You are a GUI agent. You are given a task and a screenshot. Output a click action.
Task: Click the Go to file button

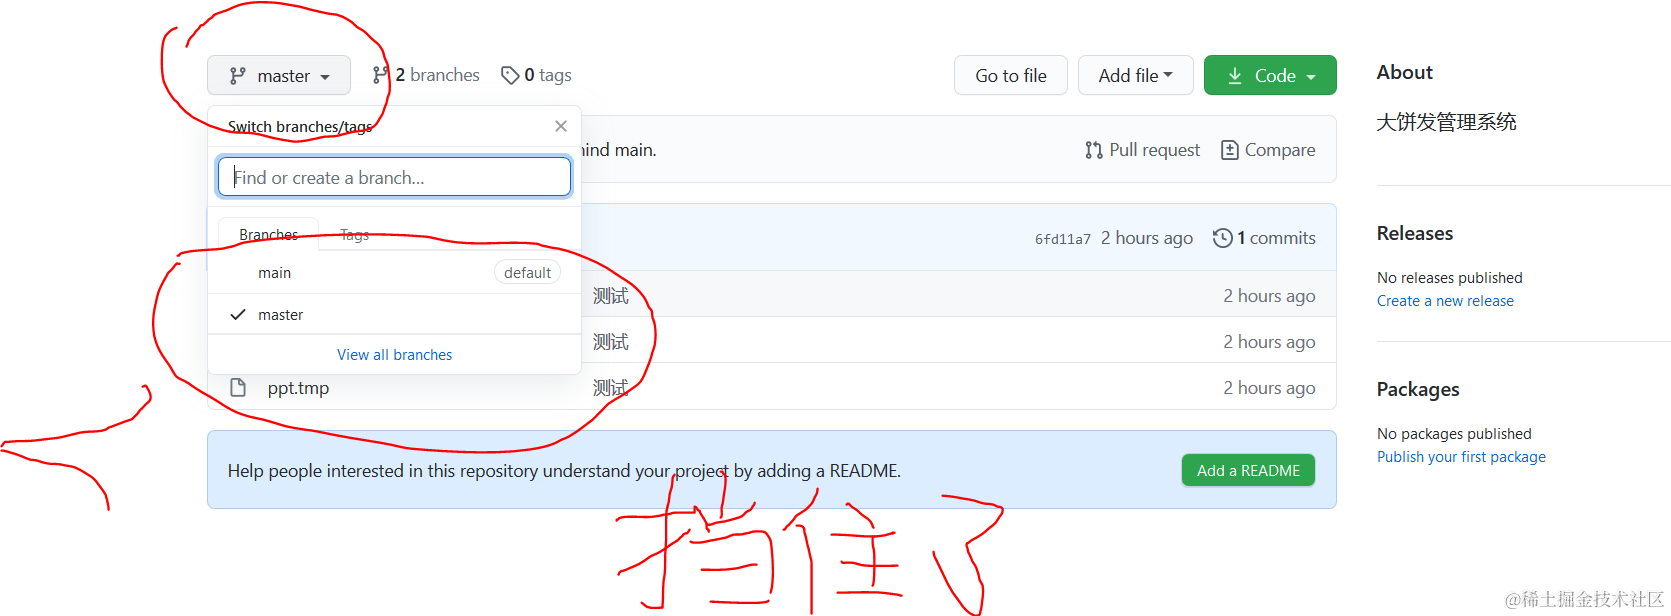coord(1011,75)
